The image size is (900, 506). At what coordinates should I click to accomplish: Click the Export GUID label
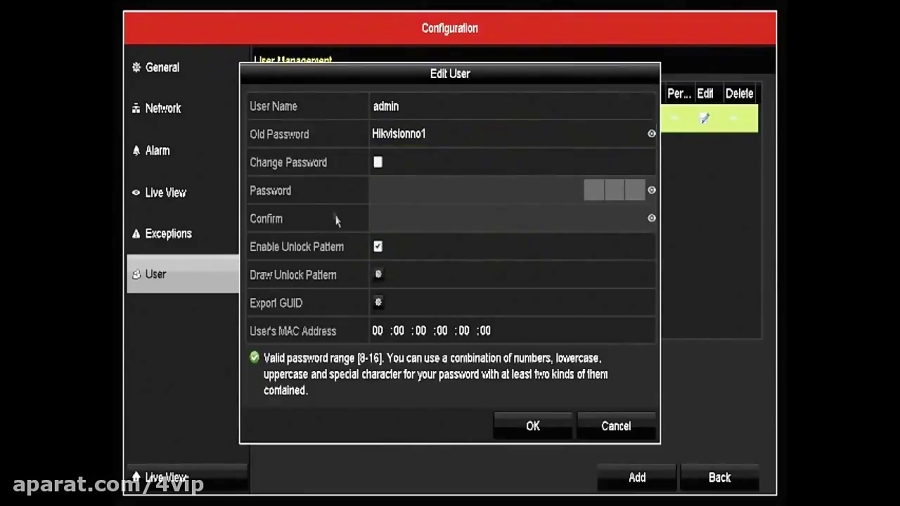coord(276,303)
